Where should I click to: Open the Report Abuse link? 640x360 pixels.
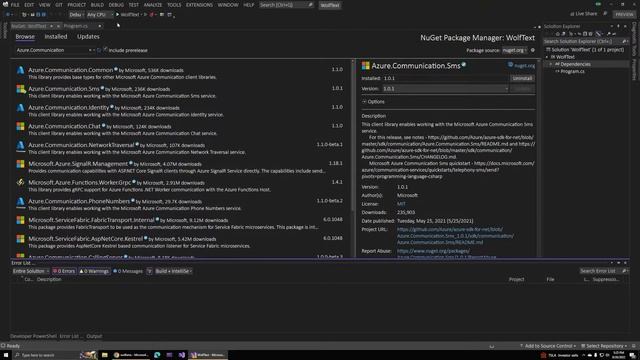(x=447, y=254)
